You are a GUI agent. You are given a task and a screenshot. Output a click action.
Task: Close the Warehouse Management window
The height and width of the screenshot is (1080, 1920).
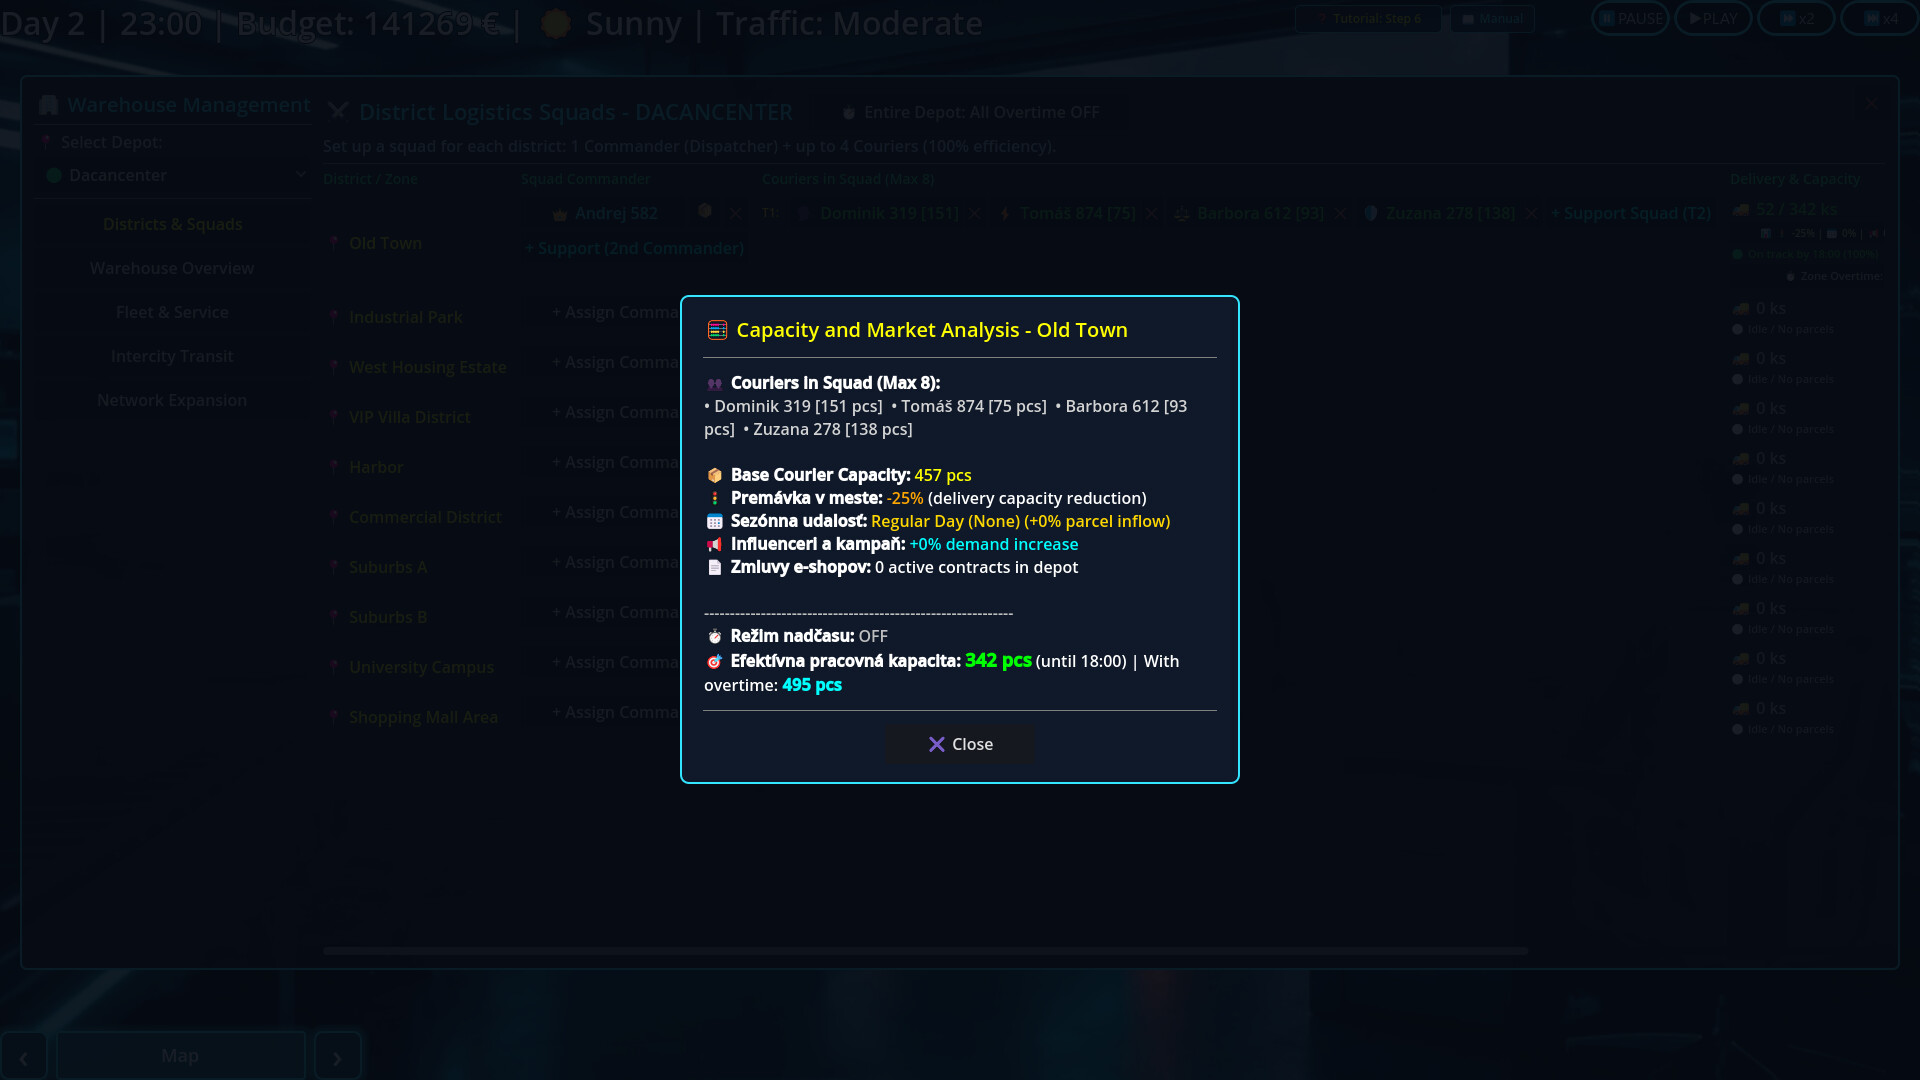[x=1871, y=103]
